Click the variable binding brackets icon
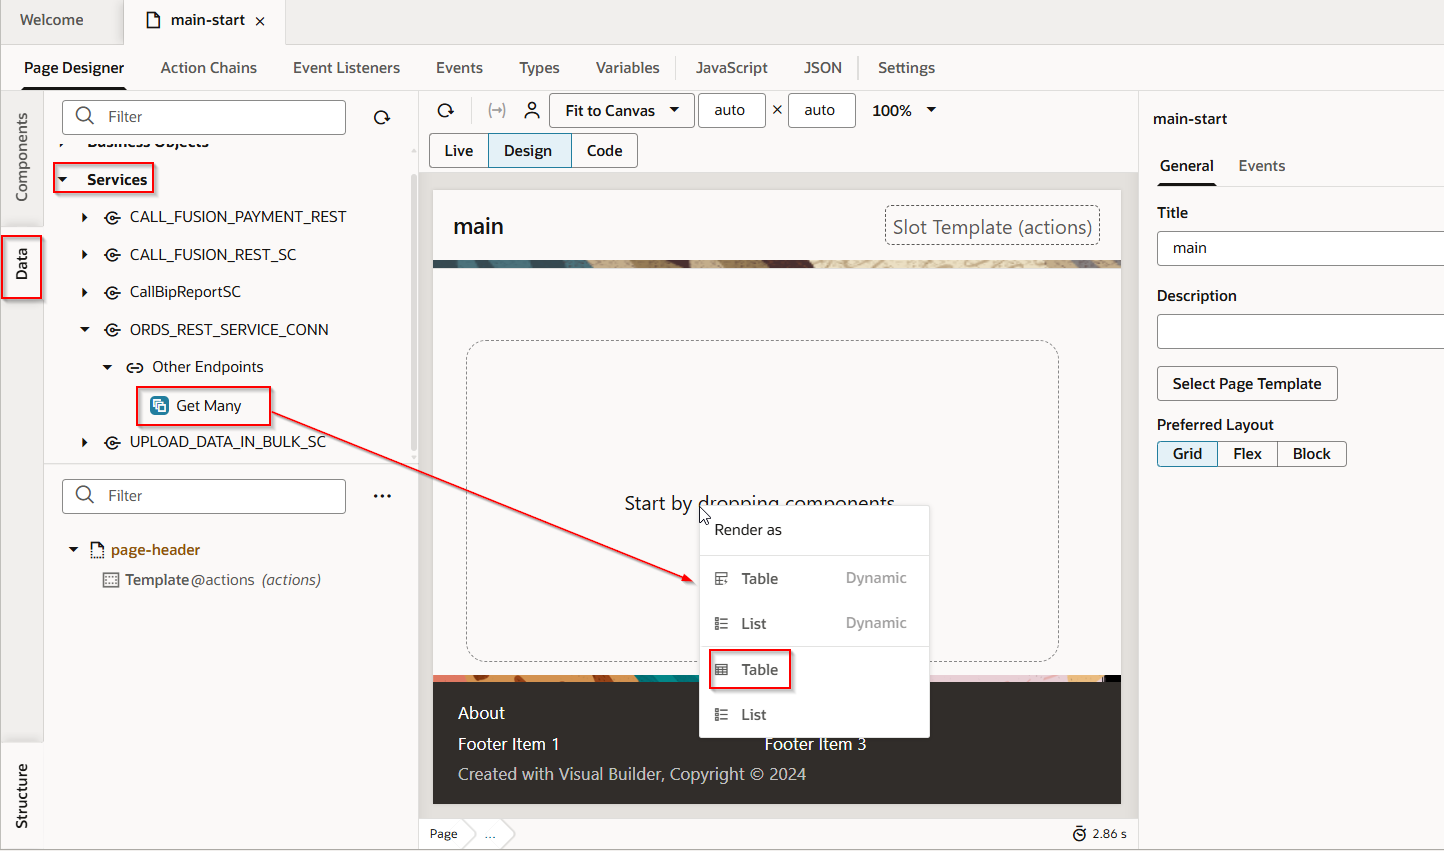 click(496, 110)
